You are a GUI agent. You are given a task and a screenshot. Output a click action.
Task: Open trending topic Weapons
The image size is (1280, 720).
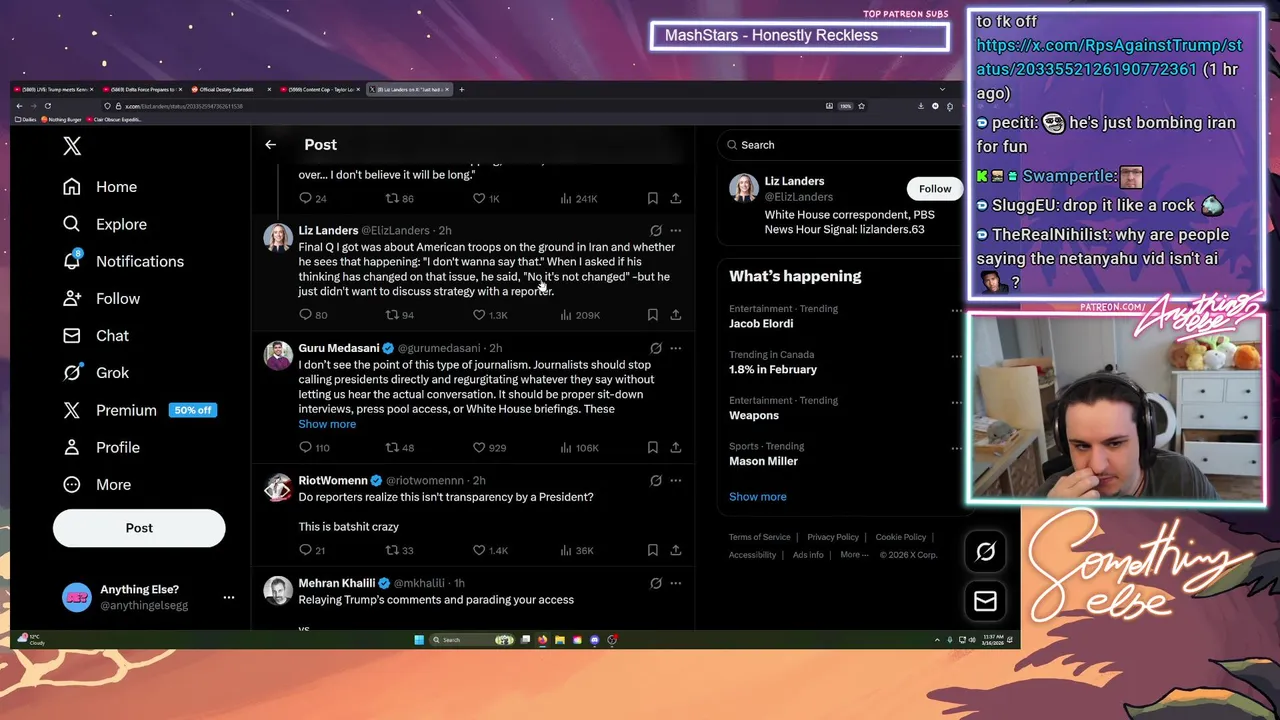coord(754,416)
